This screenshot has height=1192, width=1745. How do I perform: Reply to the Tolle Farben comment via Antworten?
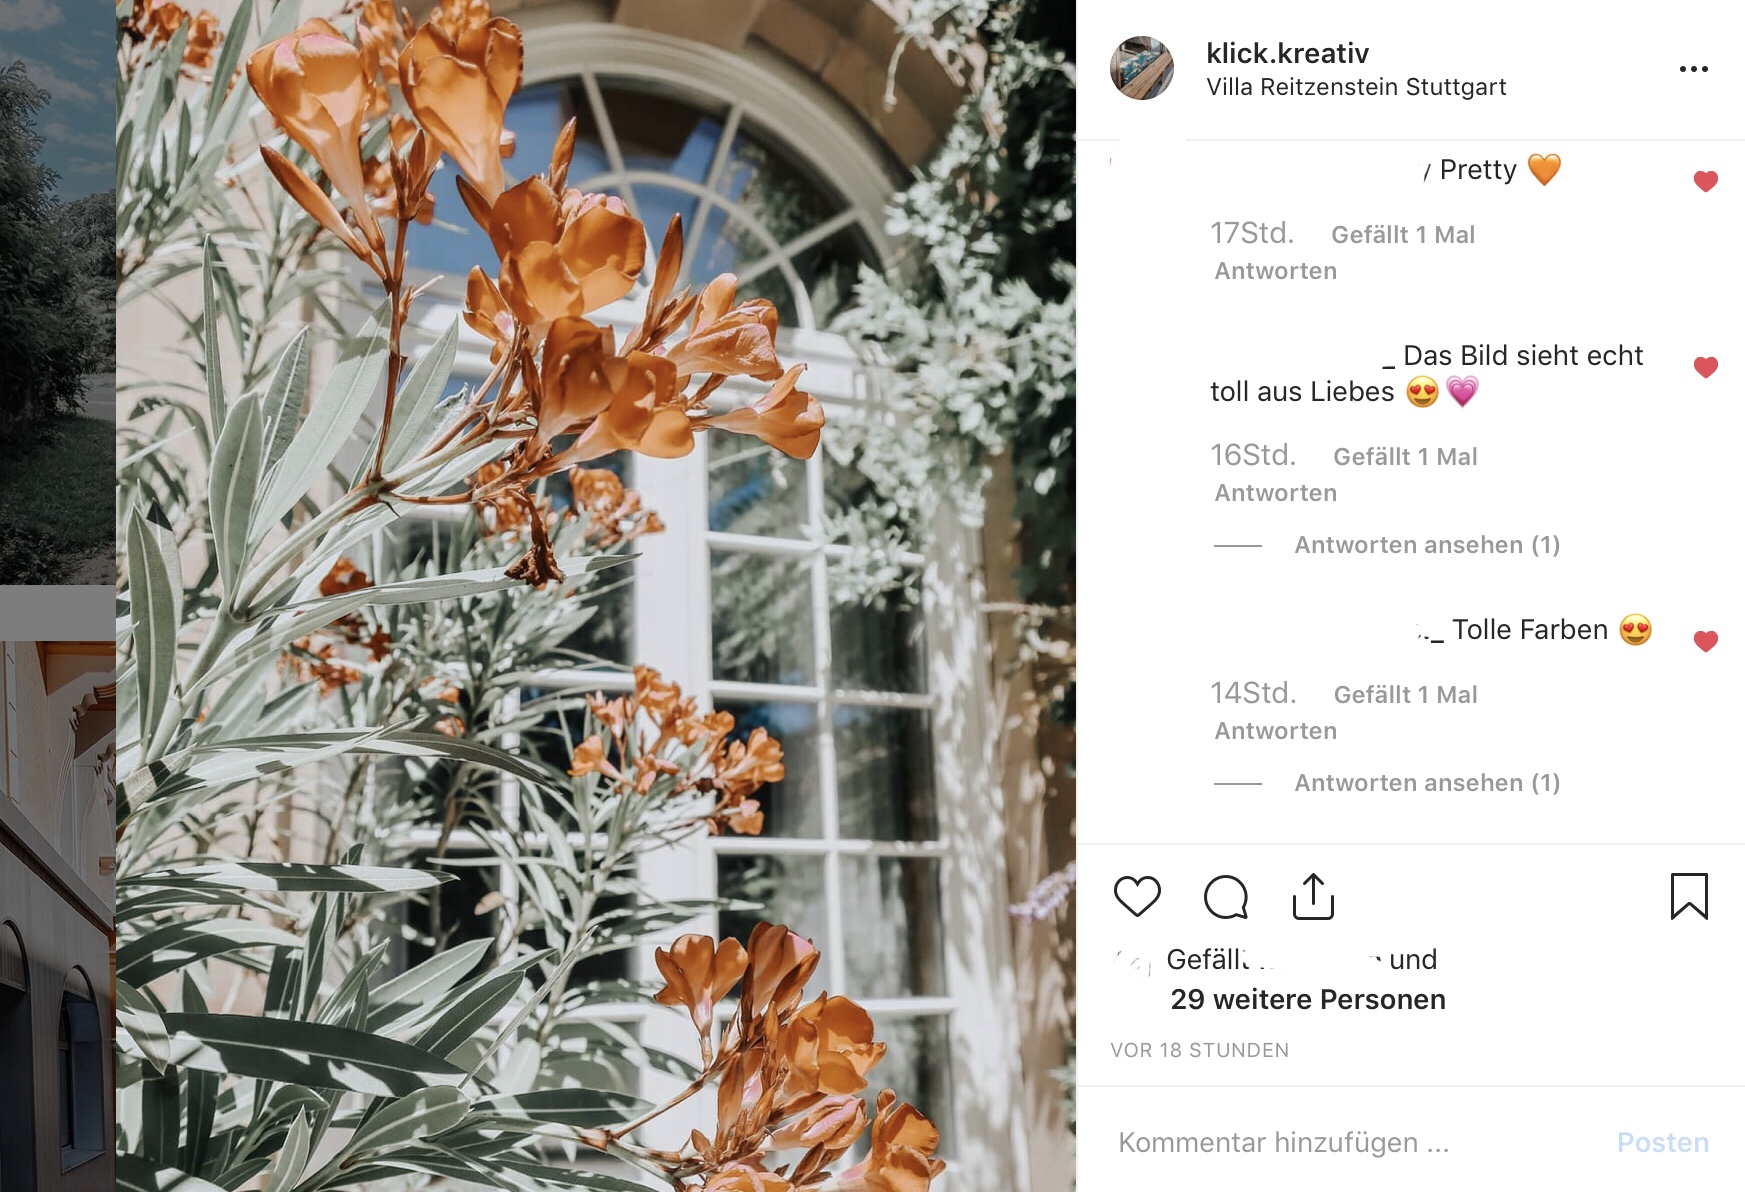[x=1275, y=731]
